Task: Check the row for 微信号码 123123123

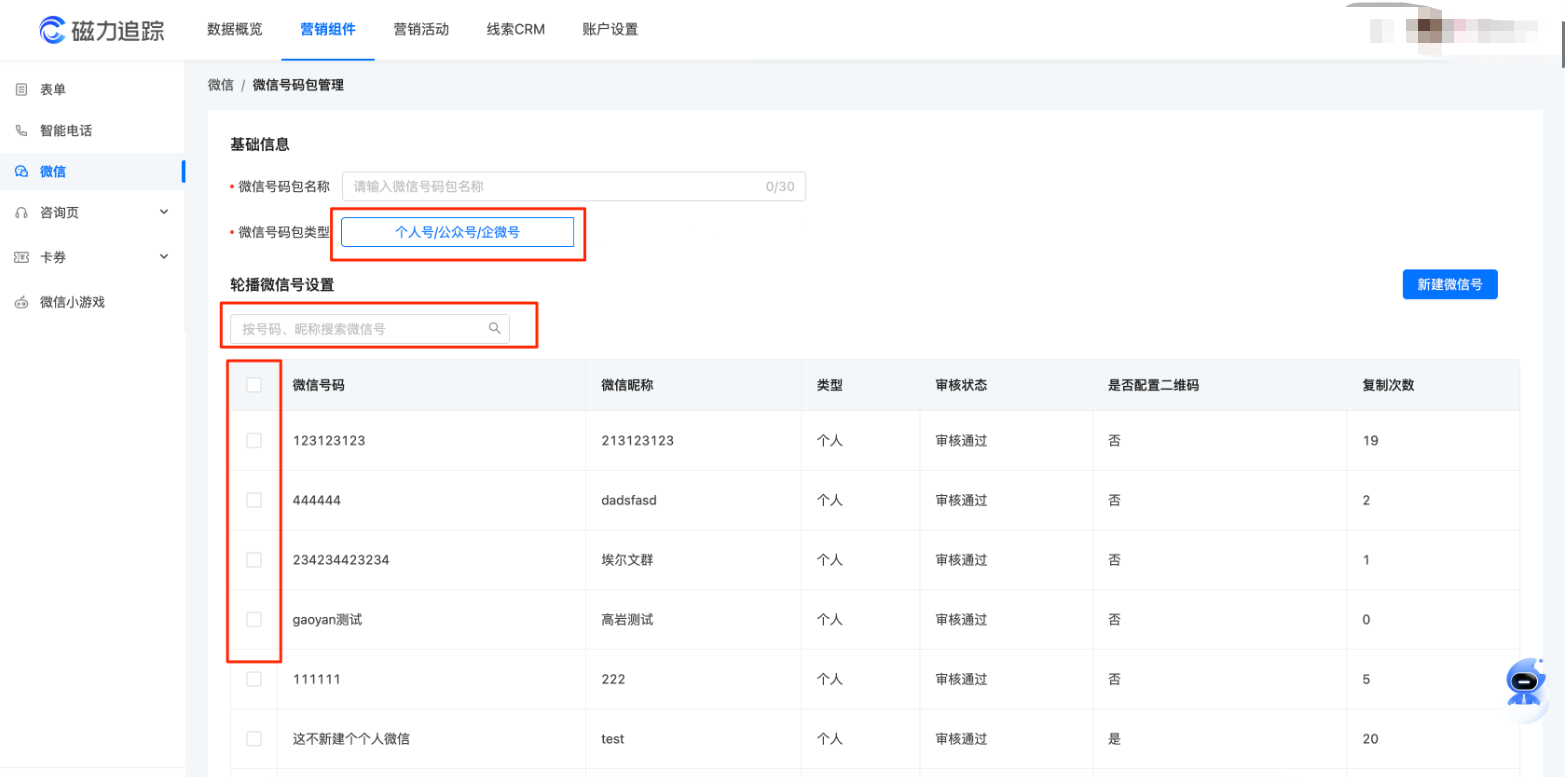Action: (x=254, y=440)
